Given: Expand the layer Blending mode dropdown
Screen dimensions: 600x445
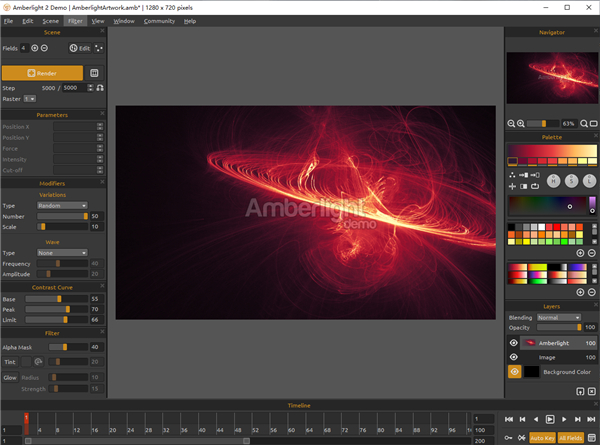Looking at the screenshot, I should click(558, 317).
